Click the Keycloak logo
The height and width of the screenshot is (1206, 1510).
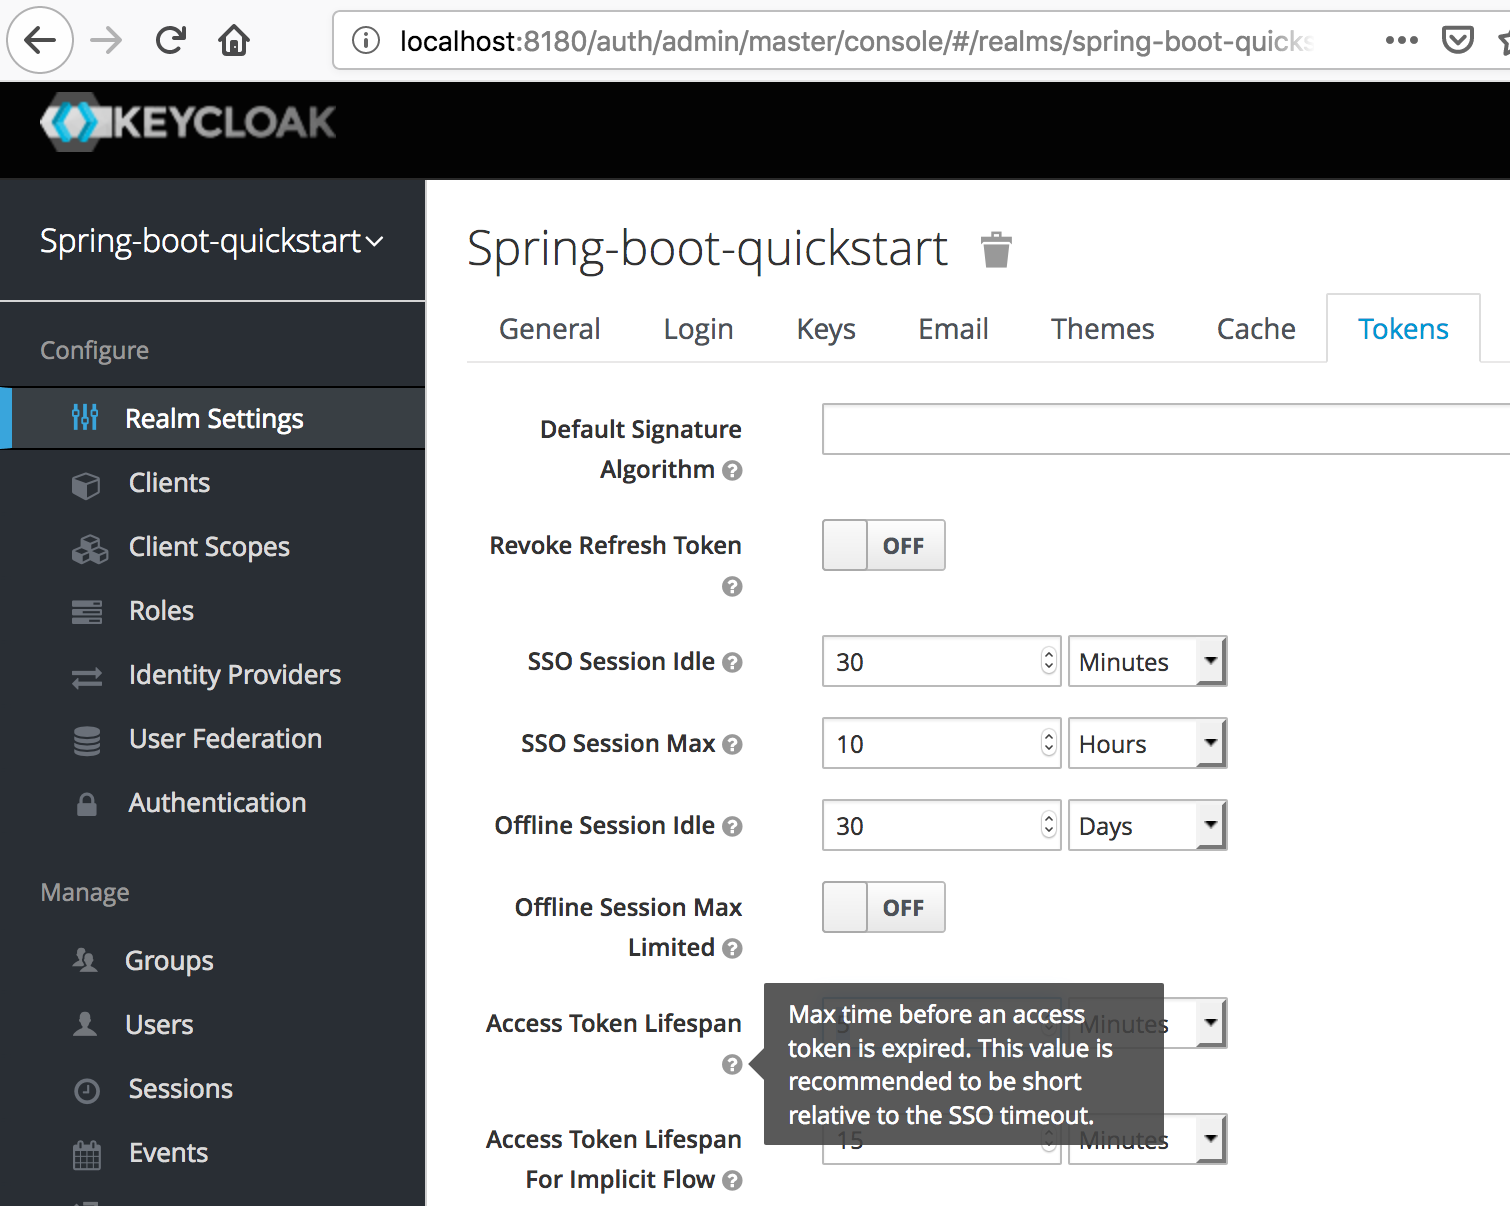coord(188,122)
